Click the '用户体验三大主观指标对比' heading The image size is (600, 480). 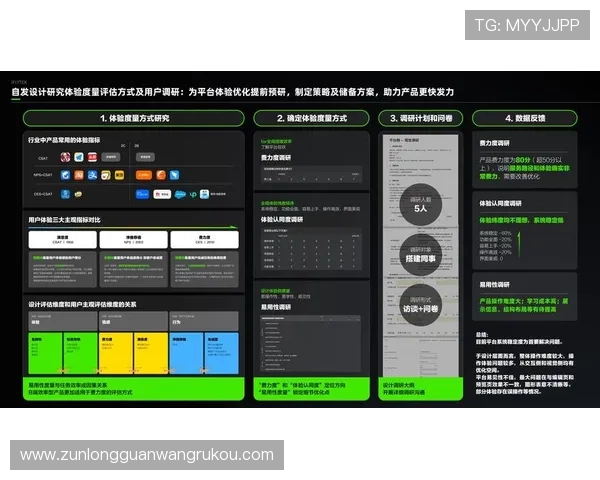pyautogui.click(x=64, y=220)
